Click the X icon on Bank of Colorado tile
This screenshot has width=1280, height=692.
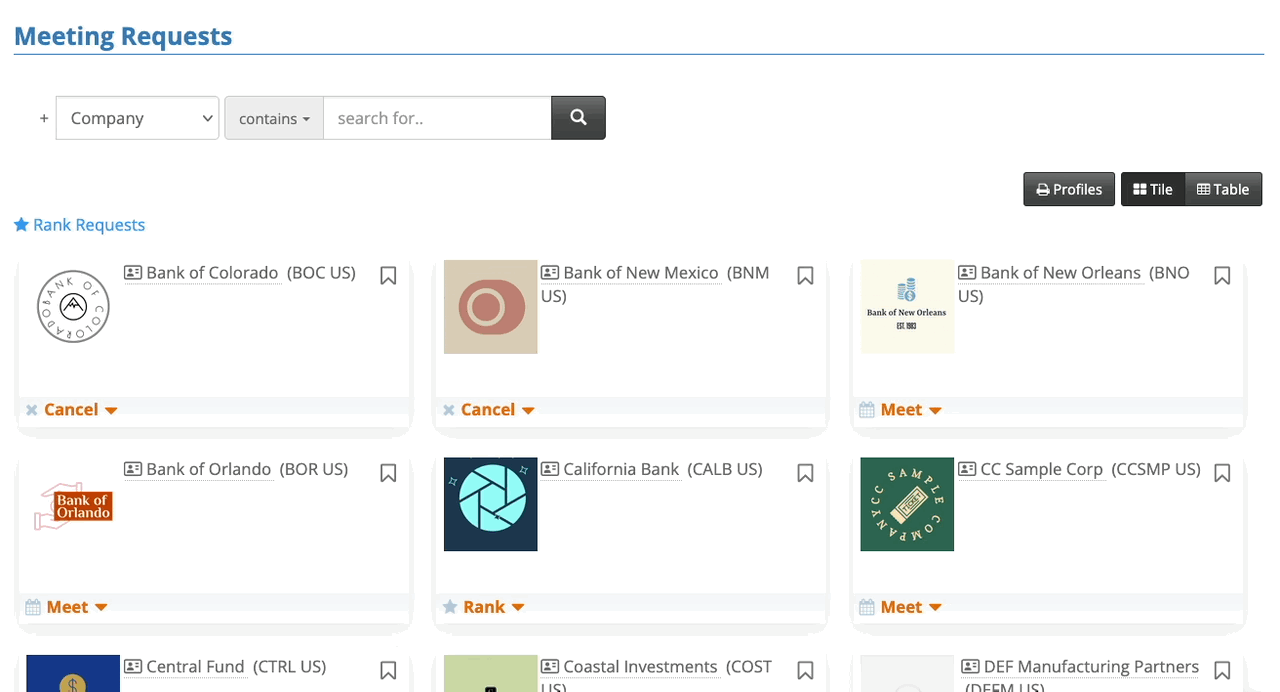point(32,410)
